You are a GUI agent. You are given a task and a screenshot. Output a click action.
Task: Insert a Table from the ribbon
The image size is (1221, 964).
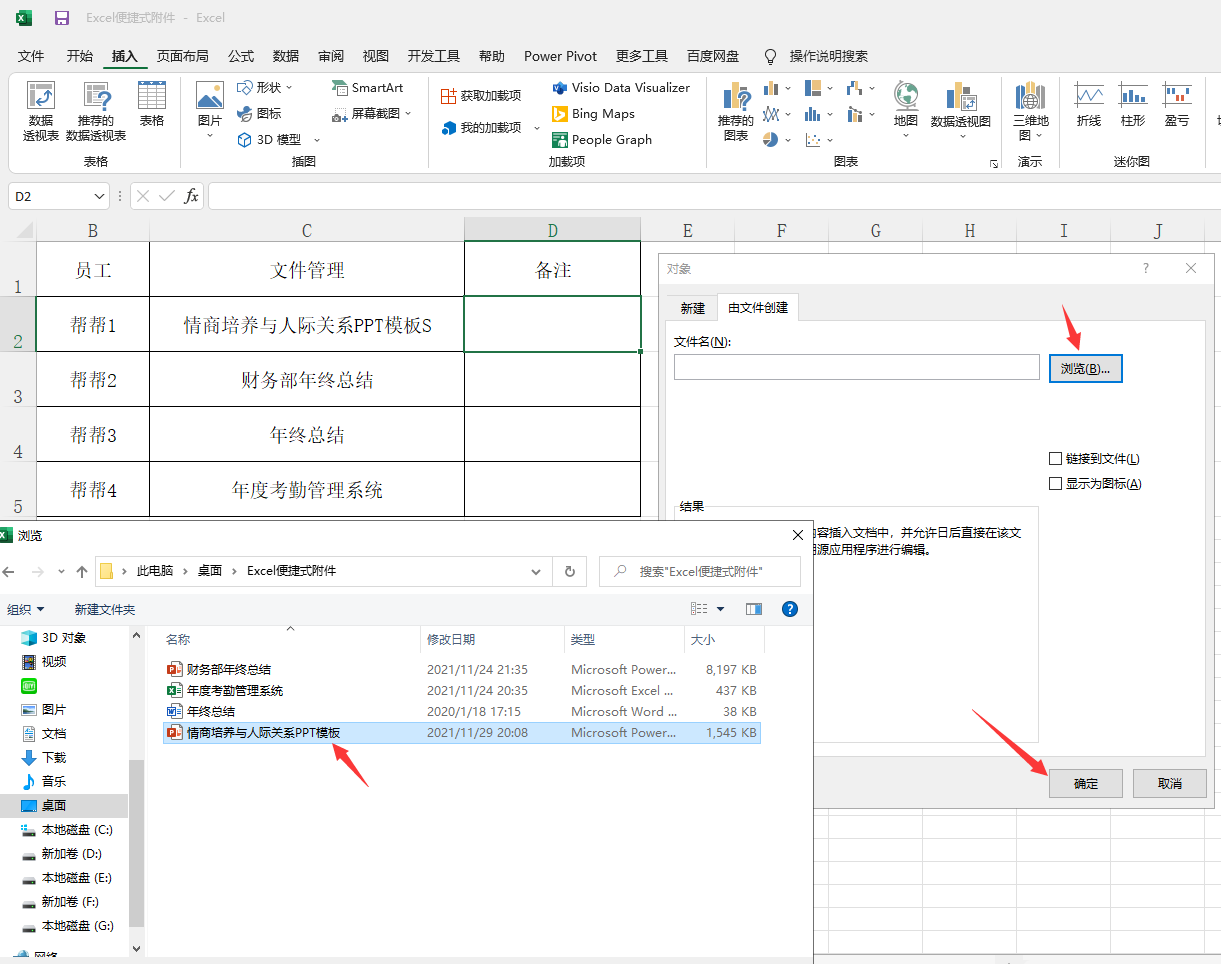coord(152,104)
